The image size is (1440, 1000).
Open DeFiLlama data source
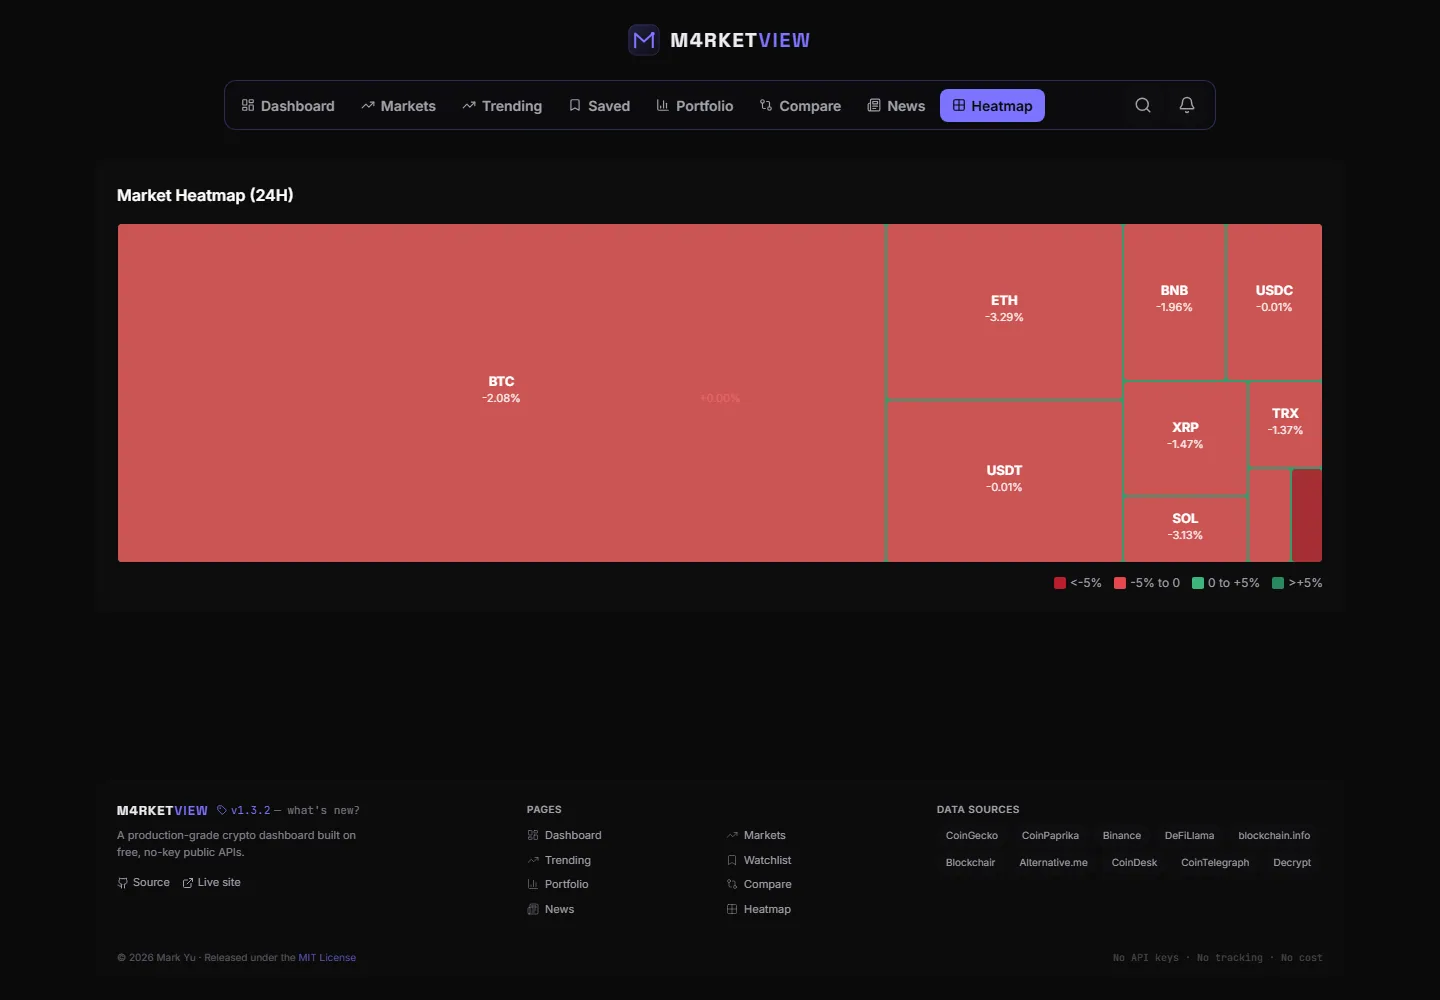click(1189, 836)
